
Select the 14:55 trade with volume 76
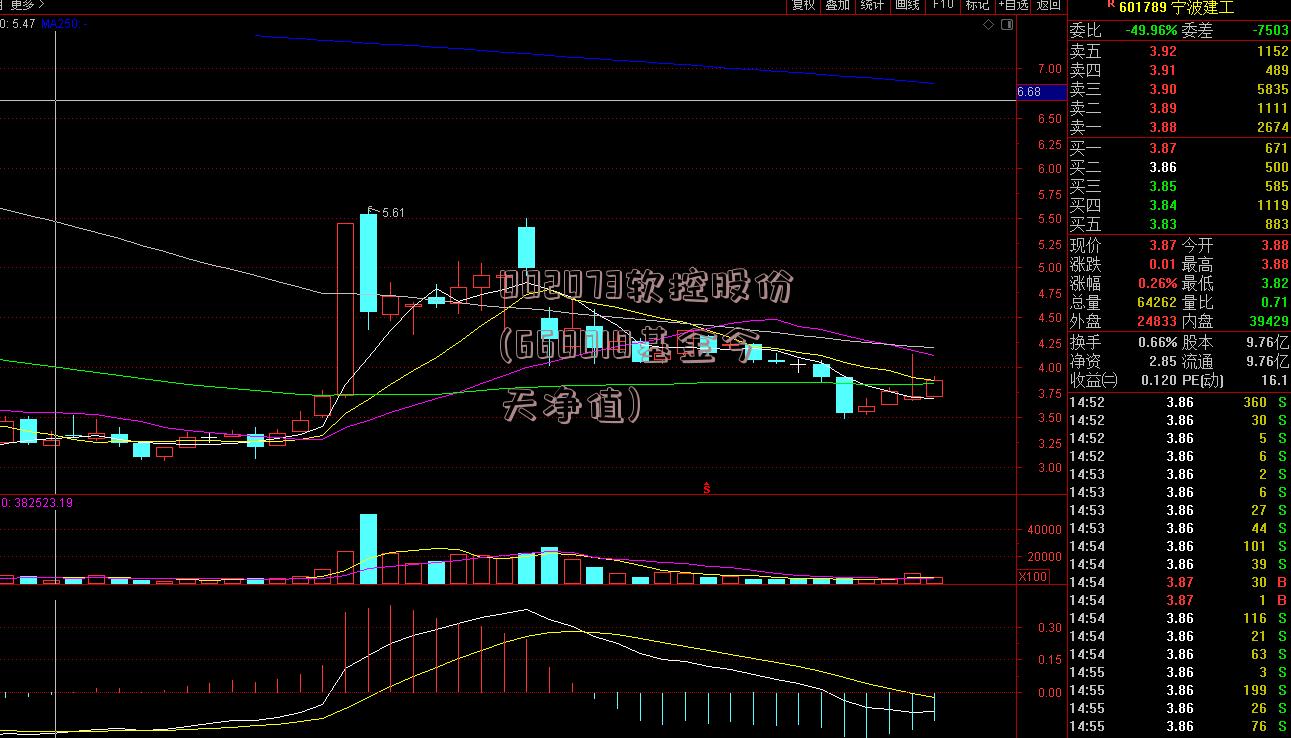pos(1179,726)
